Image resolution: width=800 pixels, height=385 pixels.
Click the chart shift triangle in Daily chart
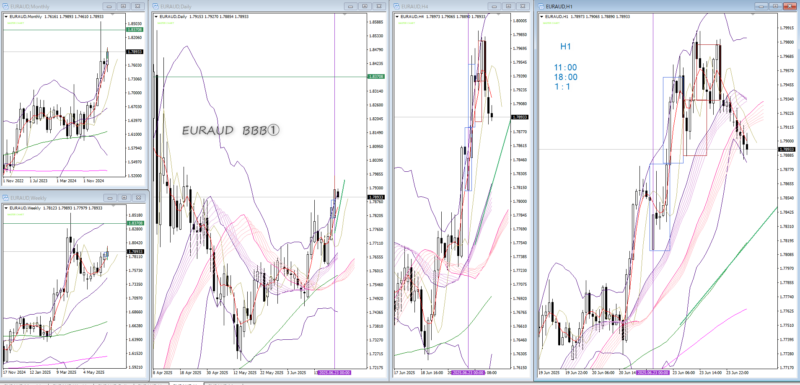pyautogui.click(x=345, y=14)
